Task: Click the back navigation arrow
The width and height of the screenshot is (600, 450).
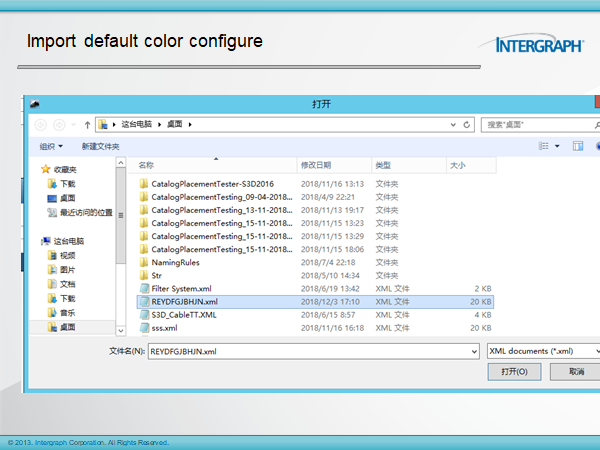Action: [41, 125]
